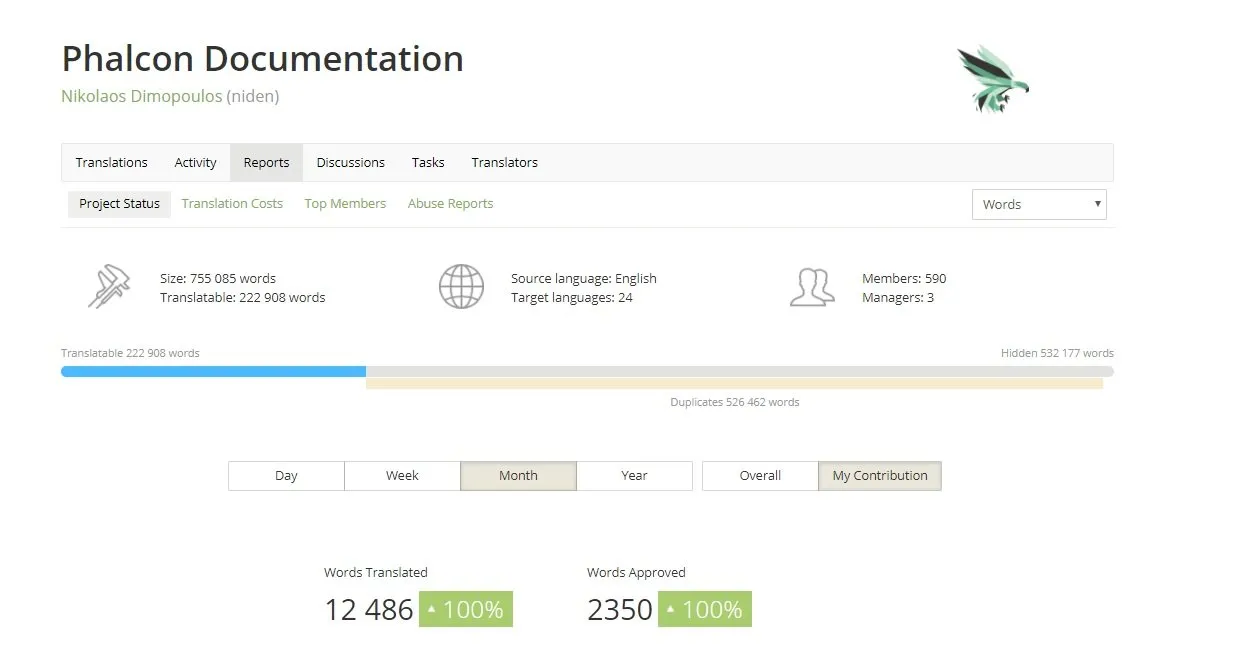This screenshot has width=1237, height=662.
Task: Select the Day period
Action: pos(286,476)
